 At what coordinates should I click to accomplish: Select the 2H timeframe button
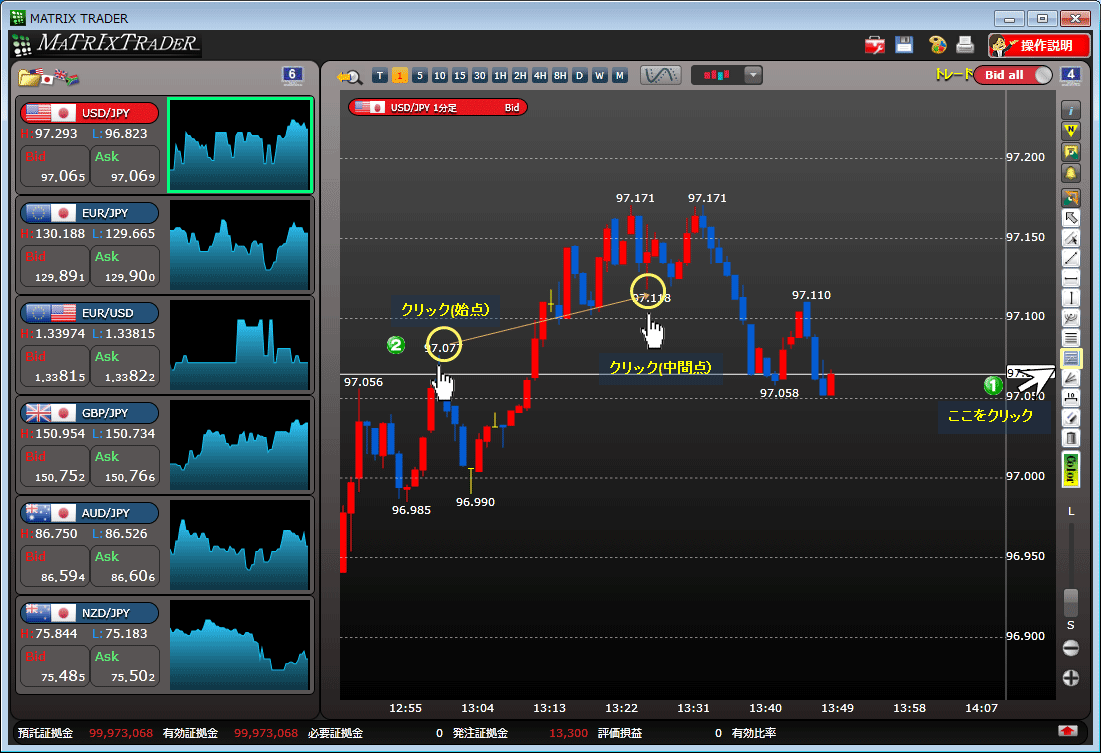520,75
